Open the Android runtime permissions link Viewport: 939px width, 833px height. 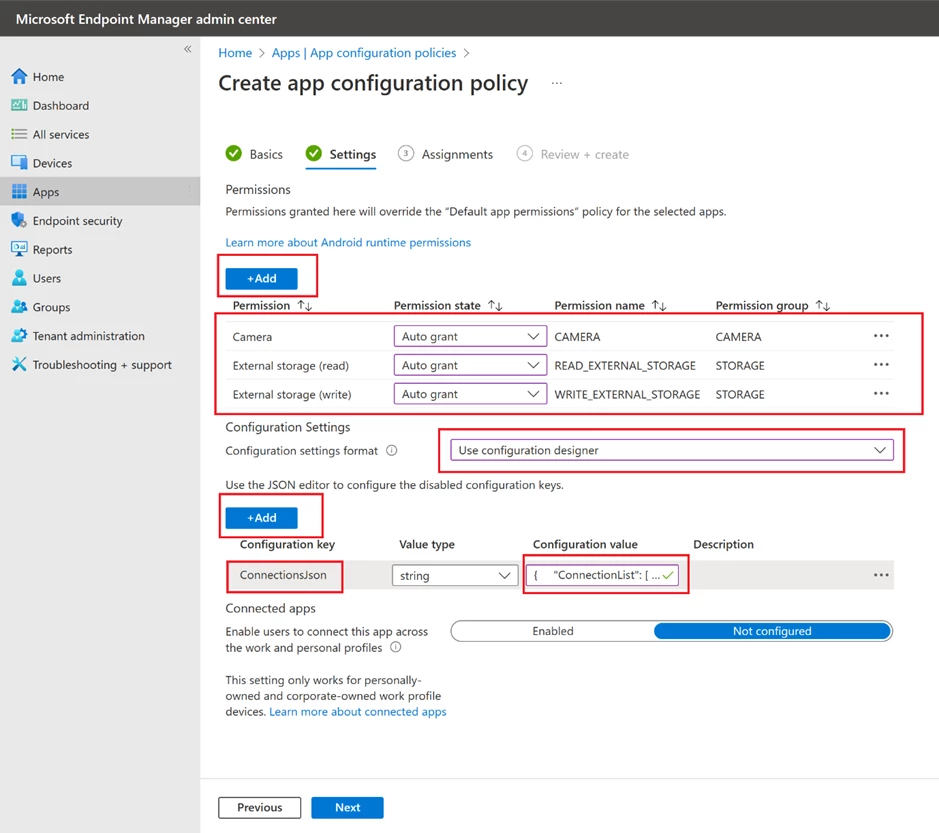point(347,242)
